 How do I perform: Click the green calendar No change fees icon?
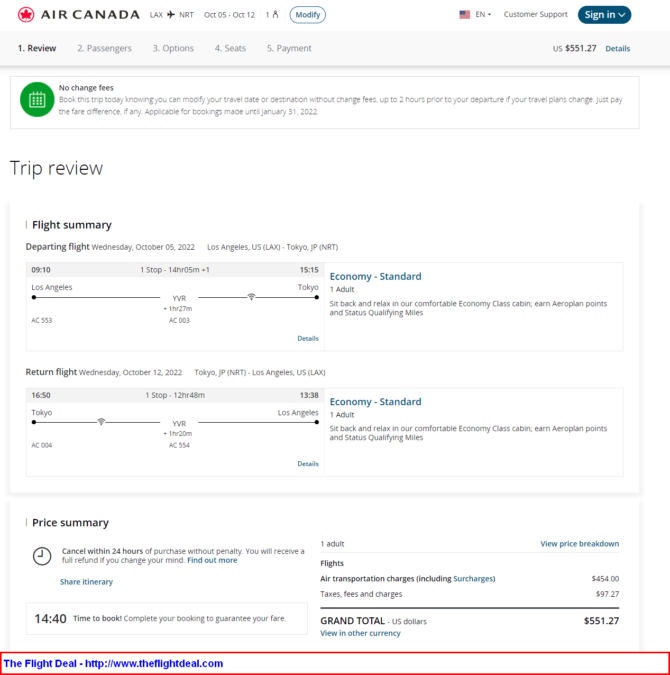pos(37,99)
